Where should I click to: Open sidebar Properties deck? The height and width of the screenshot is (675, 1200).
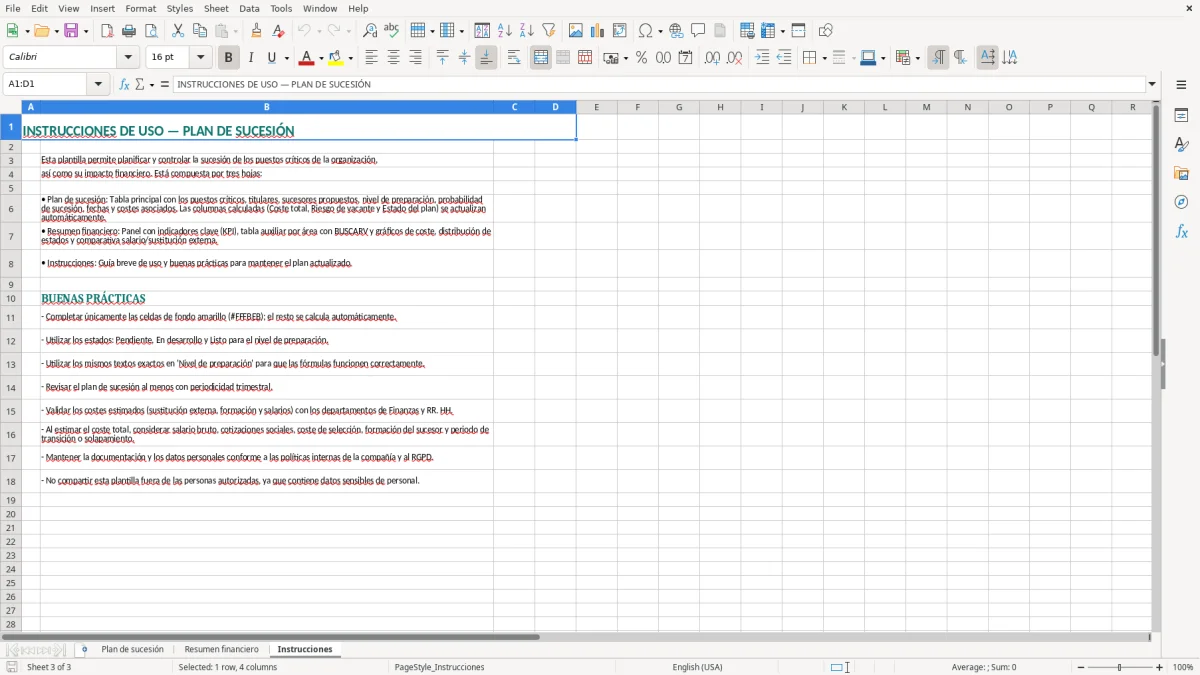(1181, 116)
